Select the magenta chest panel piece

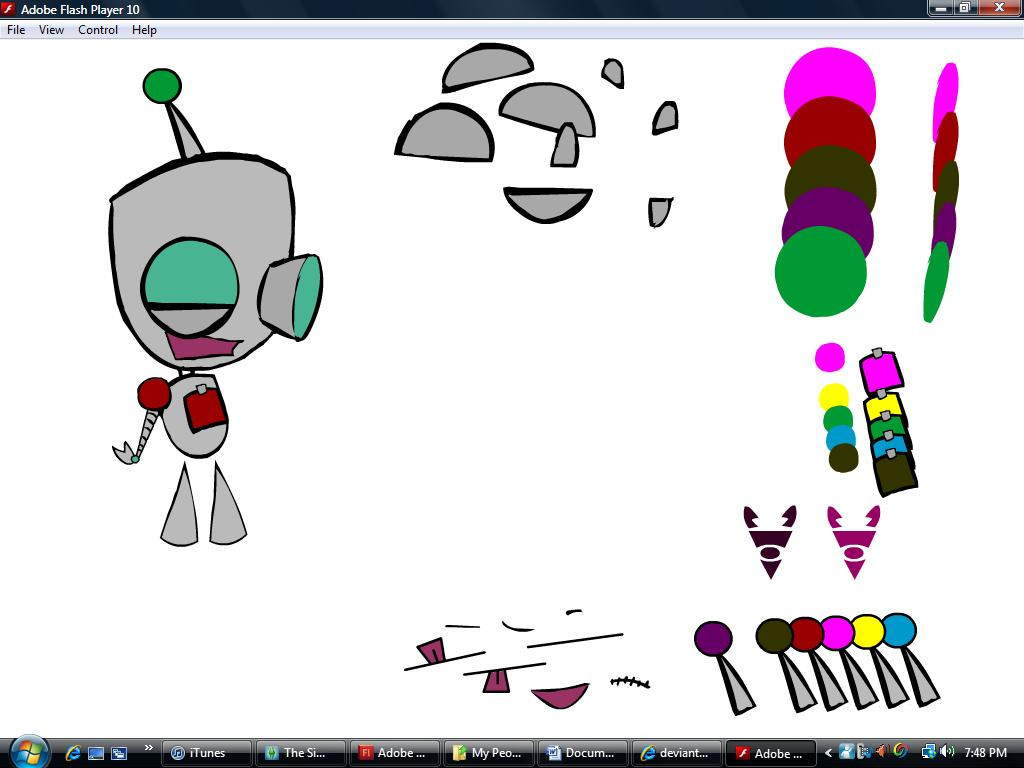pos(881,371)
